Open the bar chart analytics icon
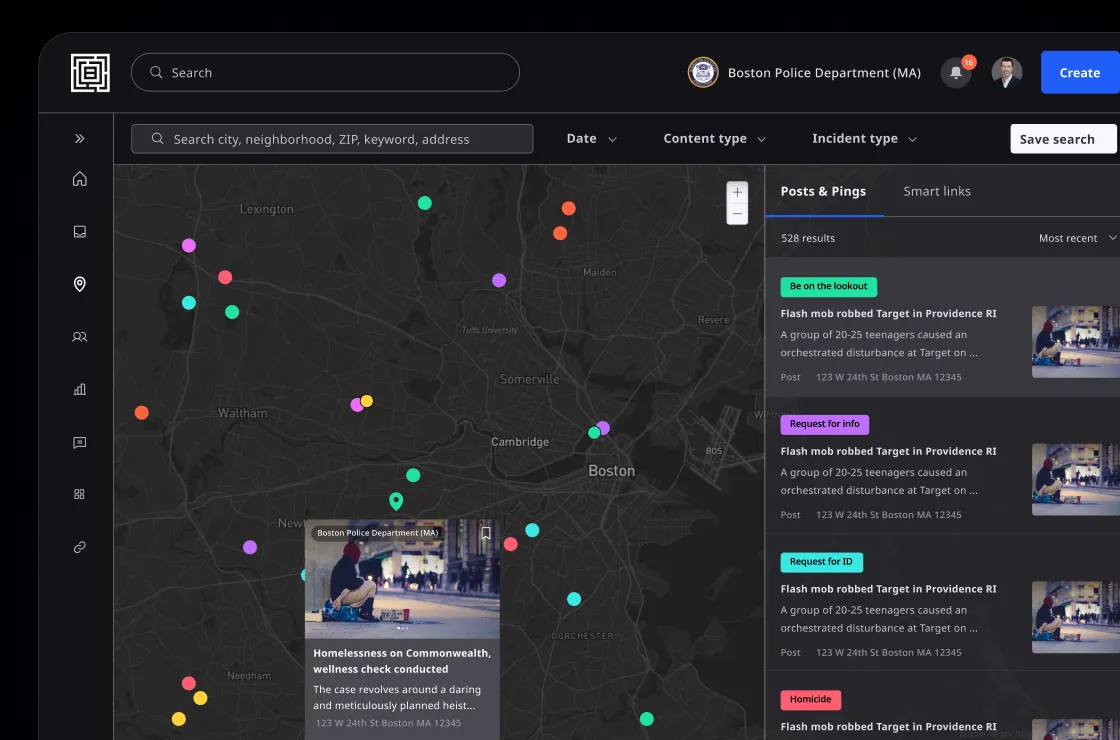 pos(80,390)
